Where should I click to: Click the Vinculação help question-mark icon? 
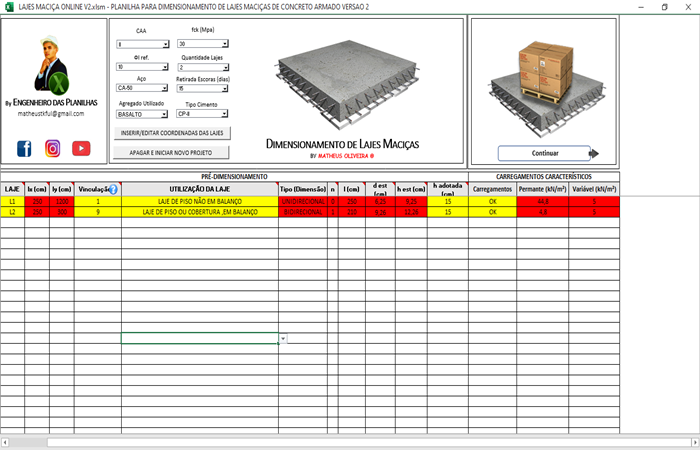pos(113,189)
